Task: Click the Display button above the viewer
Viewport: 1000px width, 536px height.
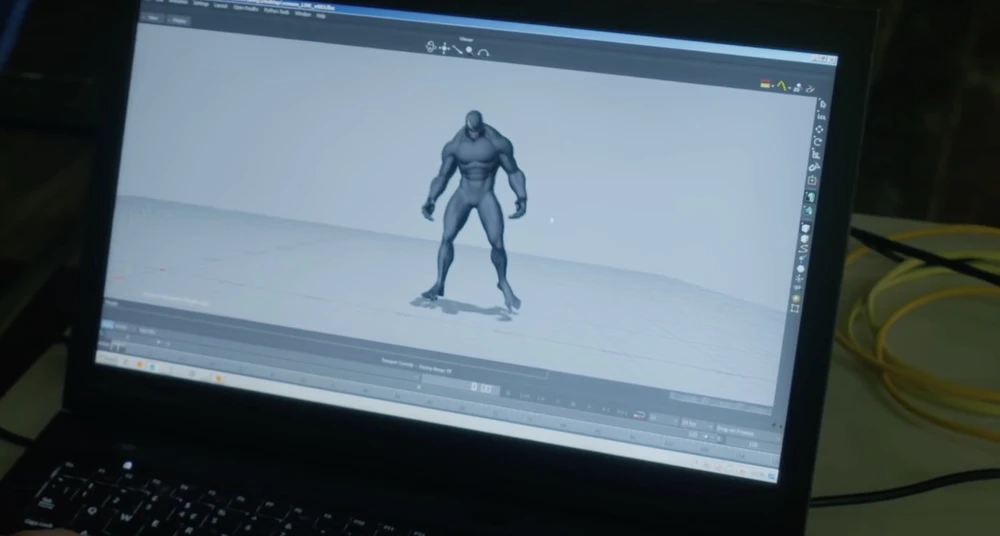Action: click(x=180, y=20)
